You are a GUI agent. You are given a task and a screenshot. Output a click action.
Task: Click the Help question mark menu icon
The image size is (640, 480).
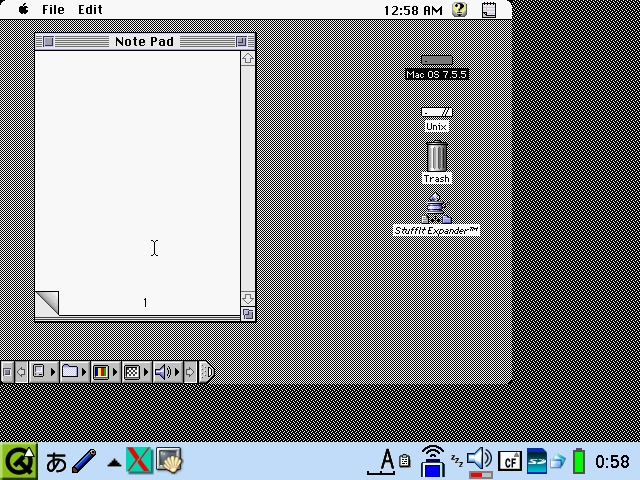(459, 10)
